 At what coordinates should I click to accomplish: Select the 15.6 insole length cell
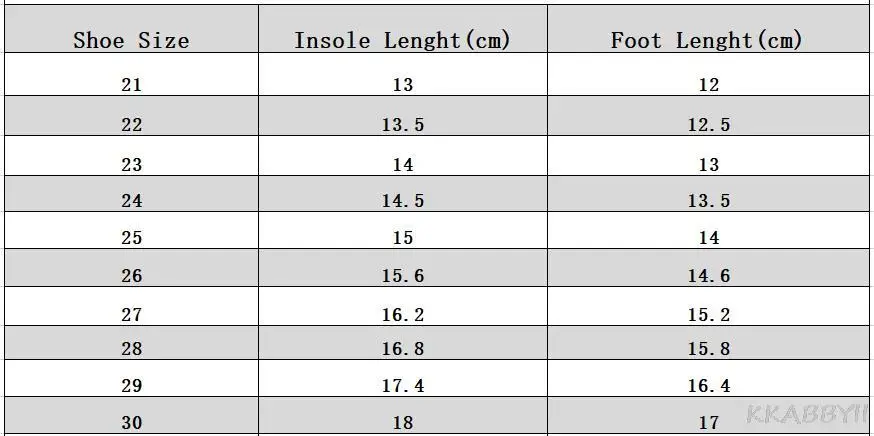tap(402, 276)
